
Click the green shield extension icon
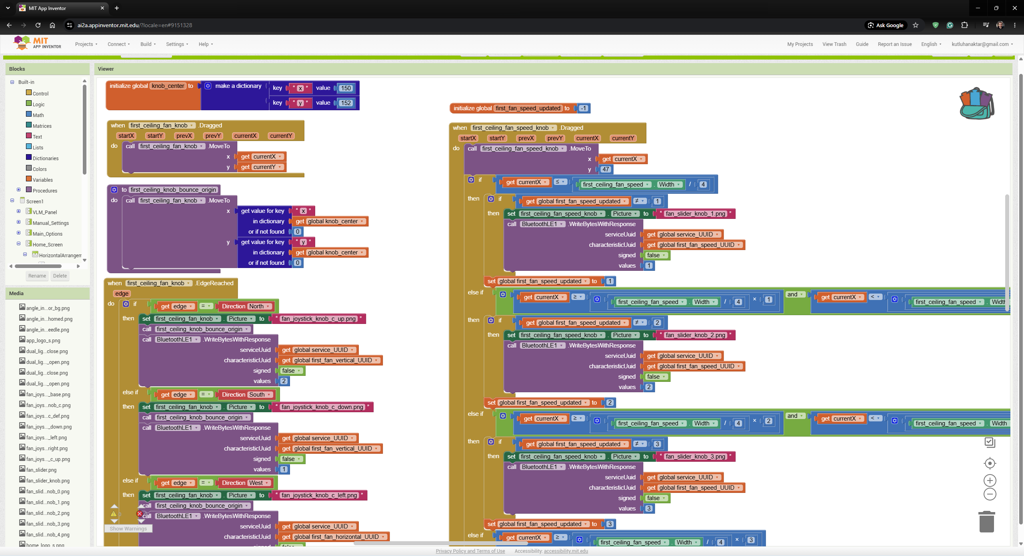[935, 25]
